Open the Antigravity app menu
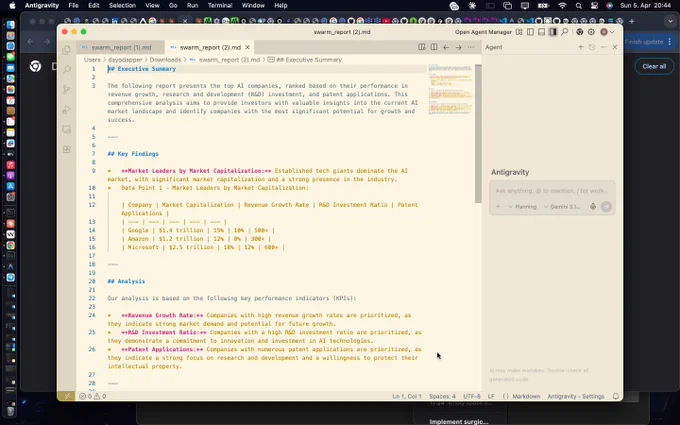Screen dimensions: 680x425 point(42,6)
